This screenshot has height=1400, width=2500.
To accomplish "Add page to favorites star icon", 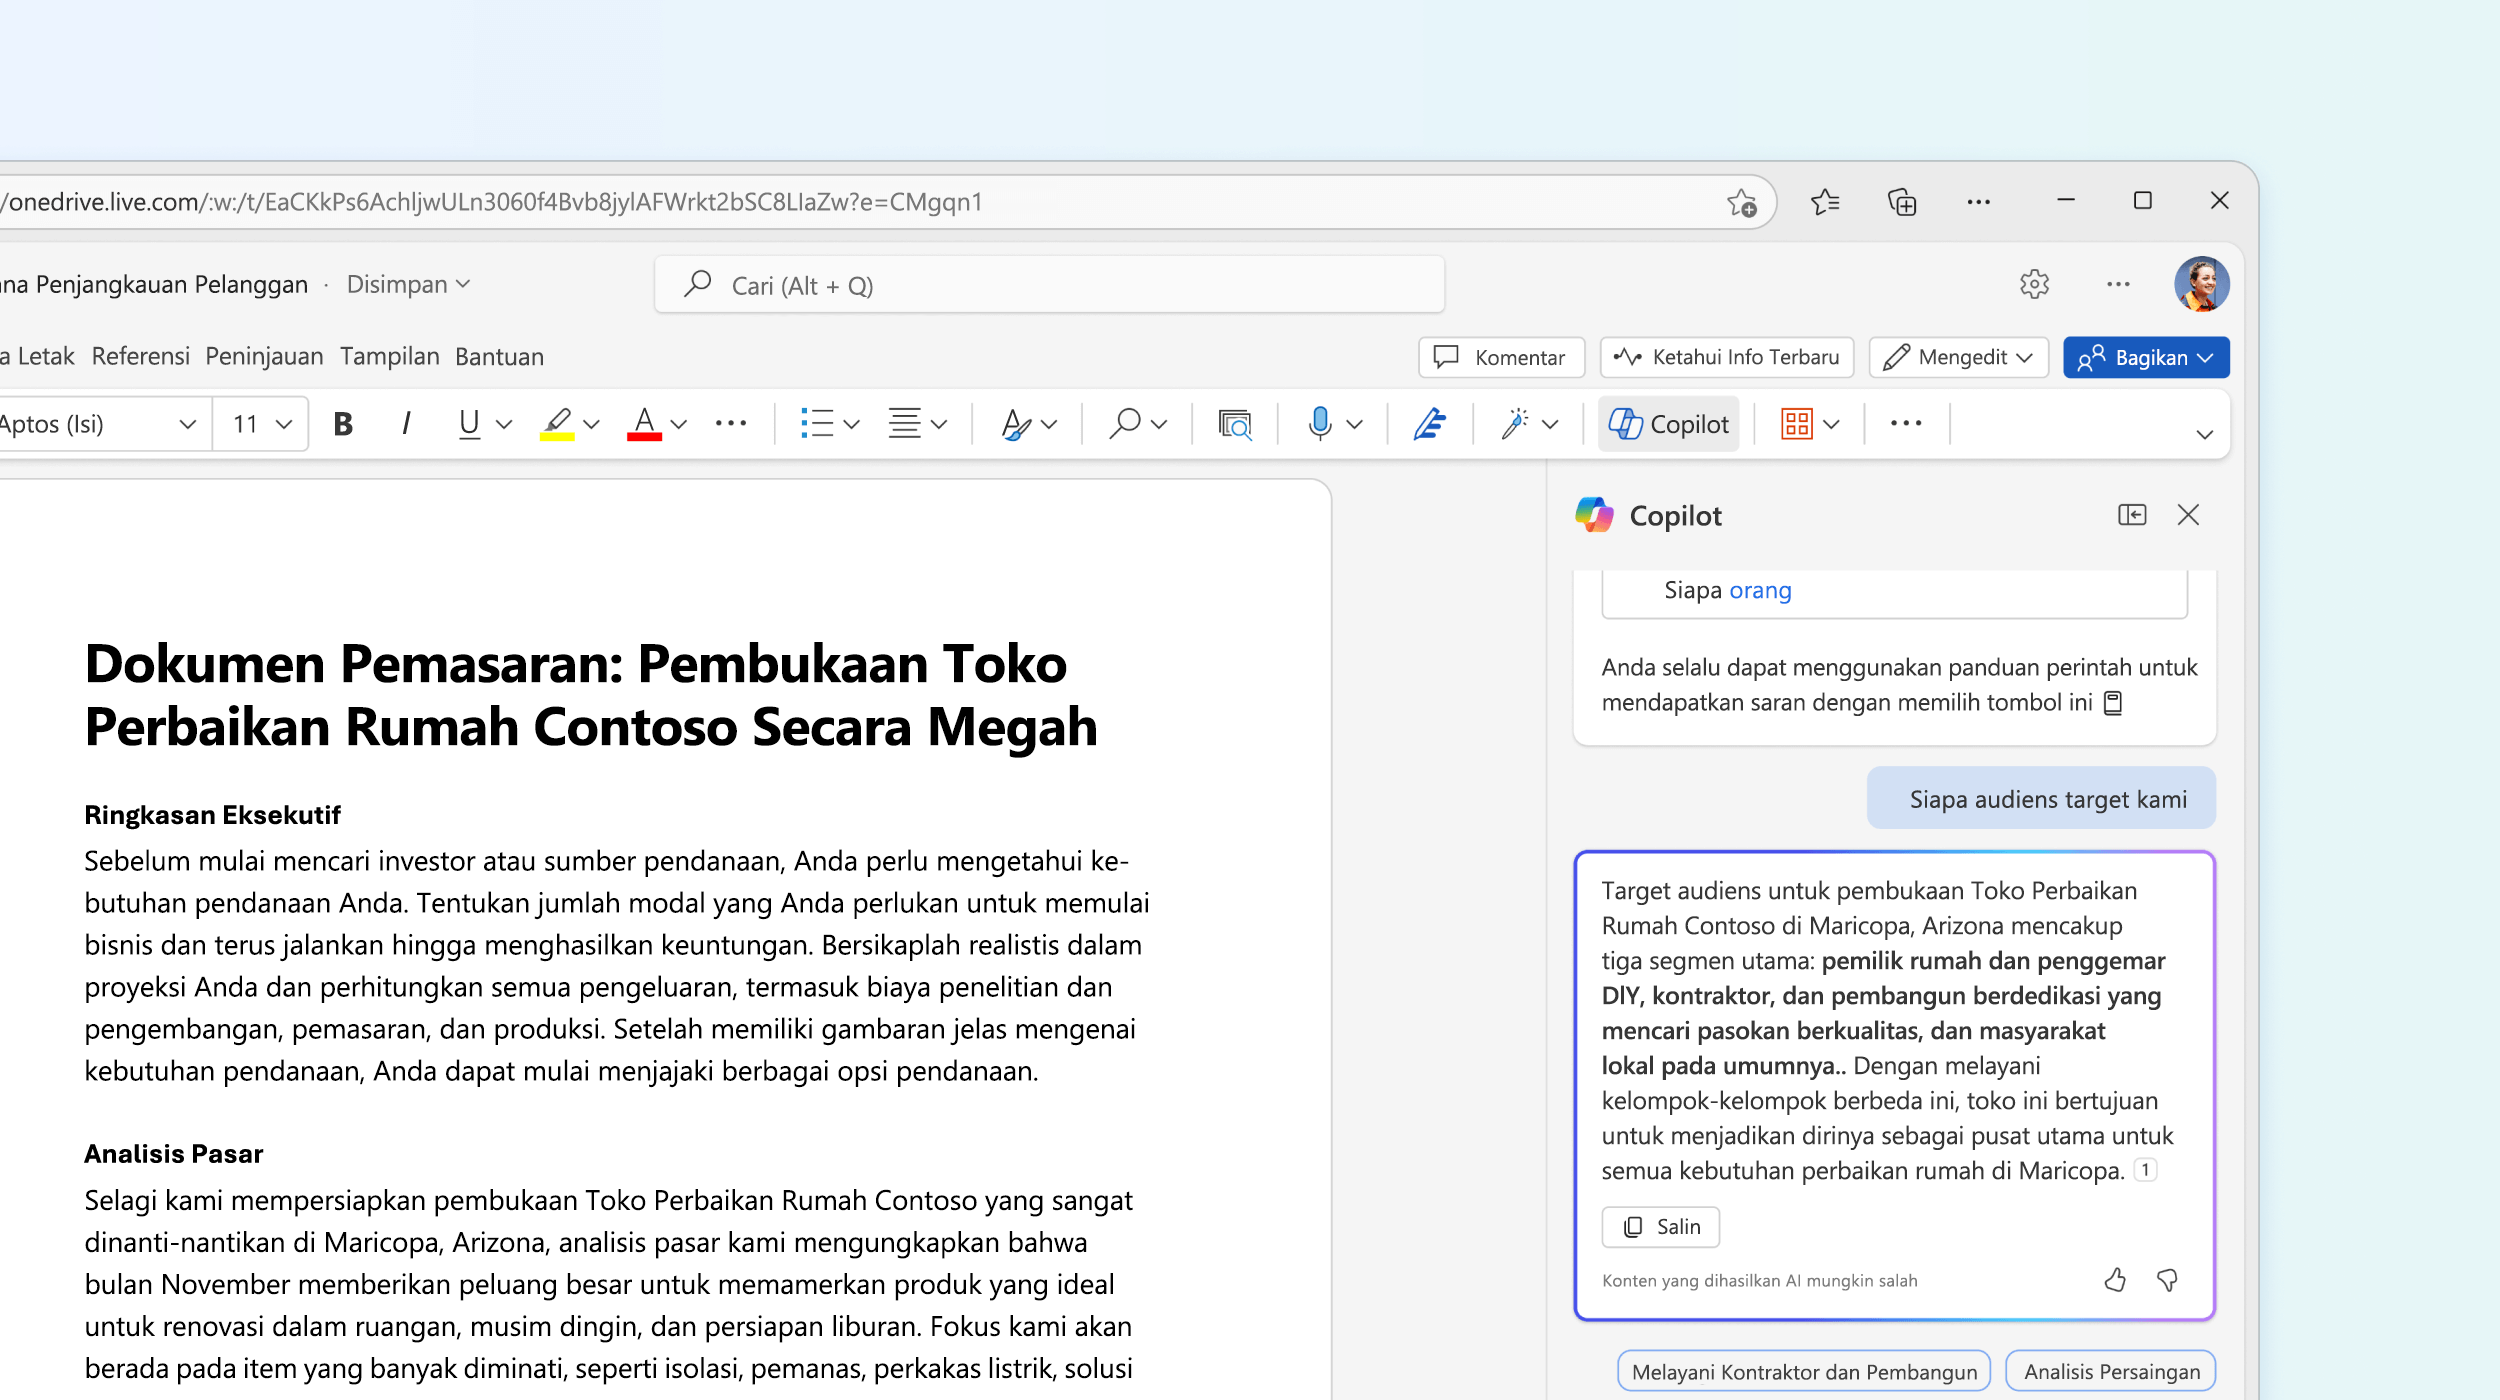I will (1742, 203).
